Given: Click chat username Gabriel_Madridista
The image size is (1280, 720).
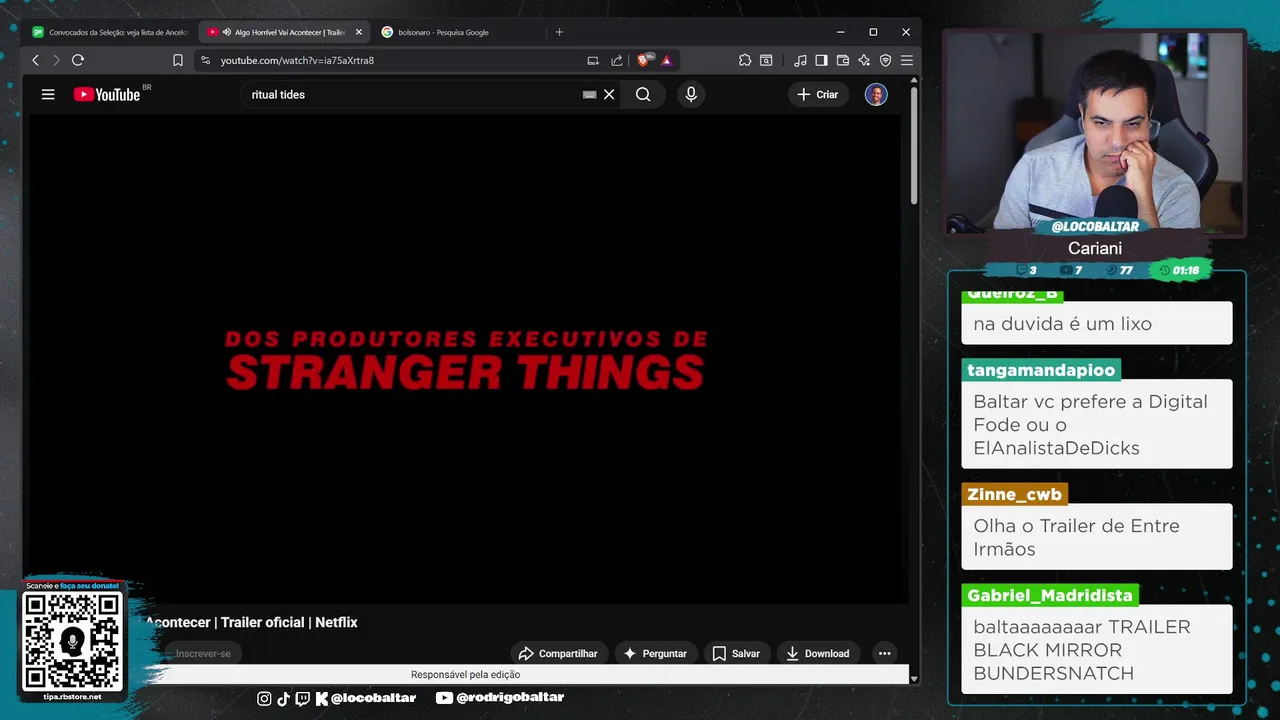Looking at the screenshot, I should click(1050, 595).
